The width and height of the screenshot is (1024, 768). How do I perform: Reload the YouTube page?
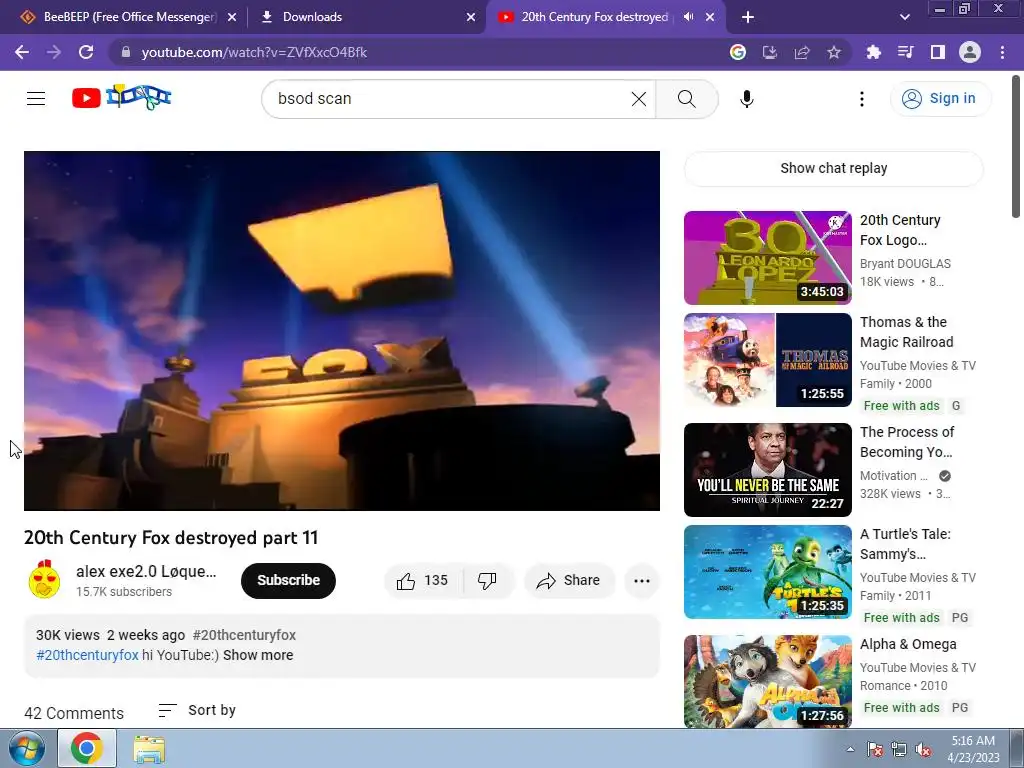point(86,52)
